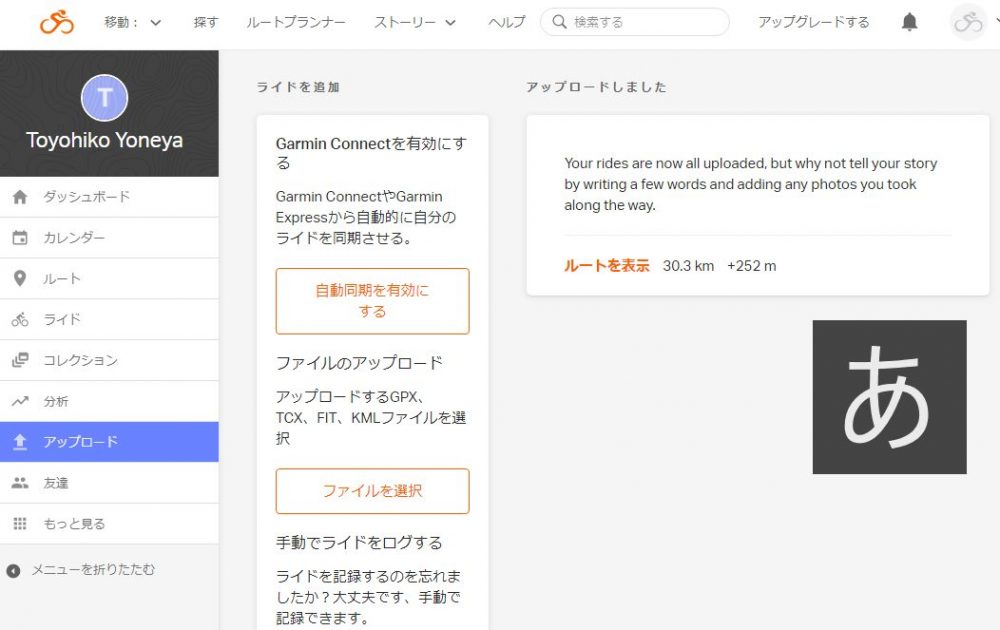Go to ルート in sidebar
The height and width of the screenshot is (630, 1000).
coord(109,279)
